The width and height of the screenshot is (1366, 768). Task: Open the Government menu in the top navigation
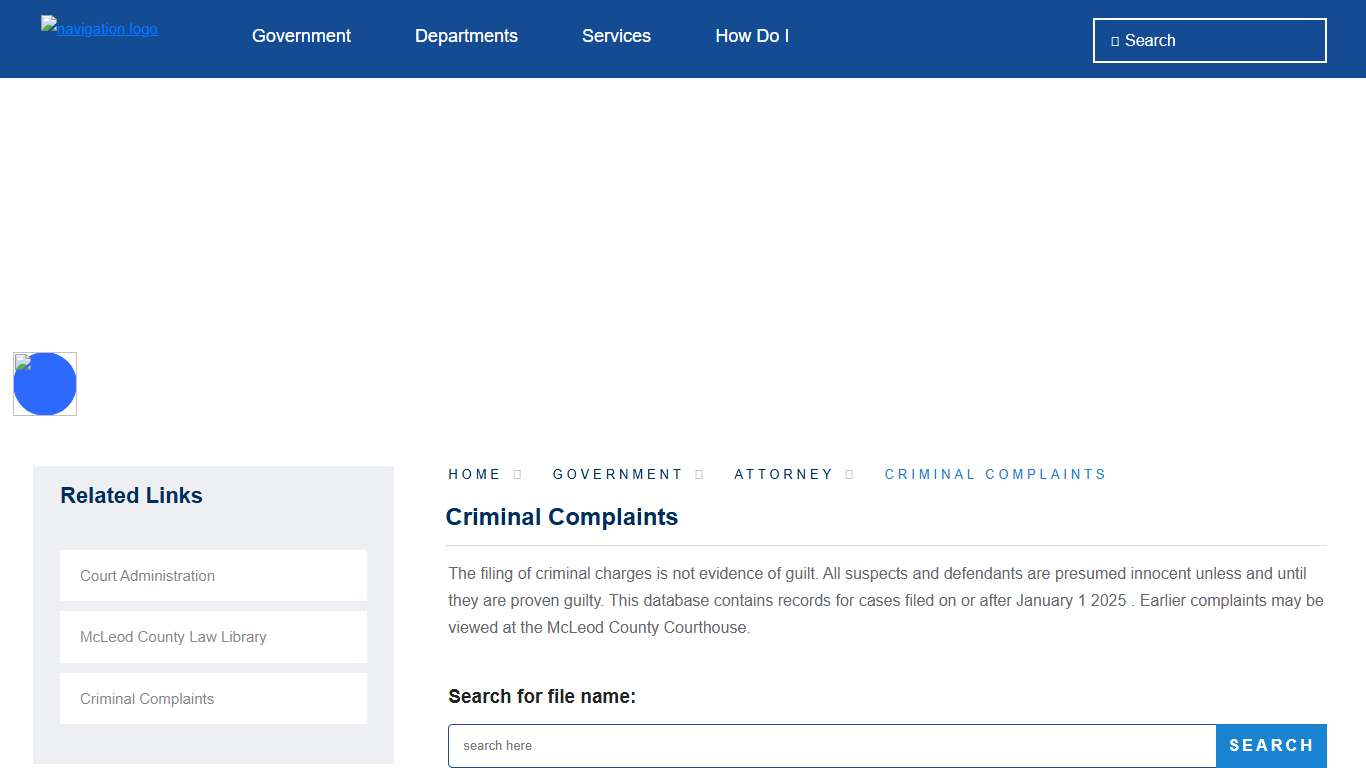(x=301, y=36)
